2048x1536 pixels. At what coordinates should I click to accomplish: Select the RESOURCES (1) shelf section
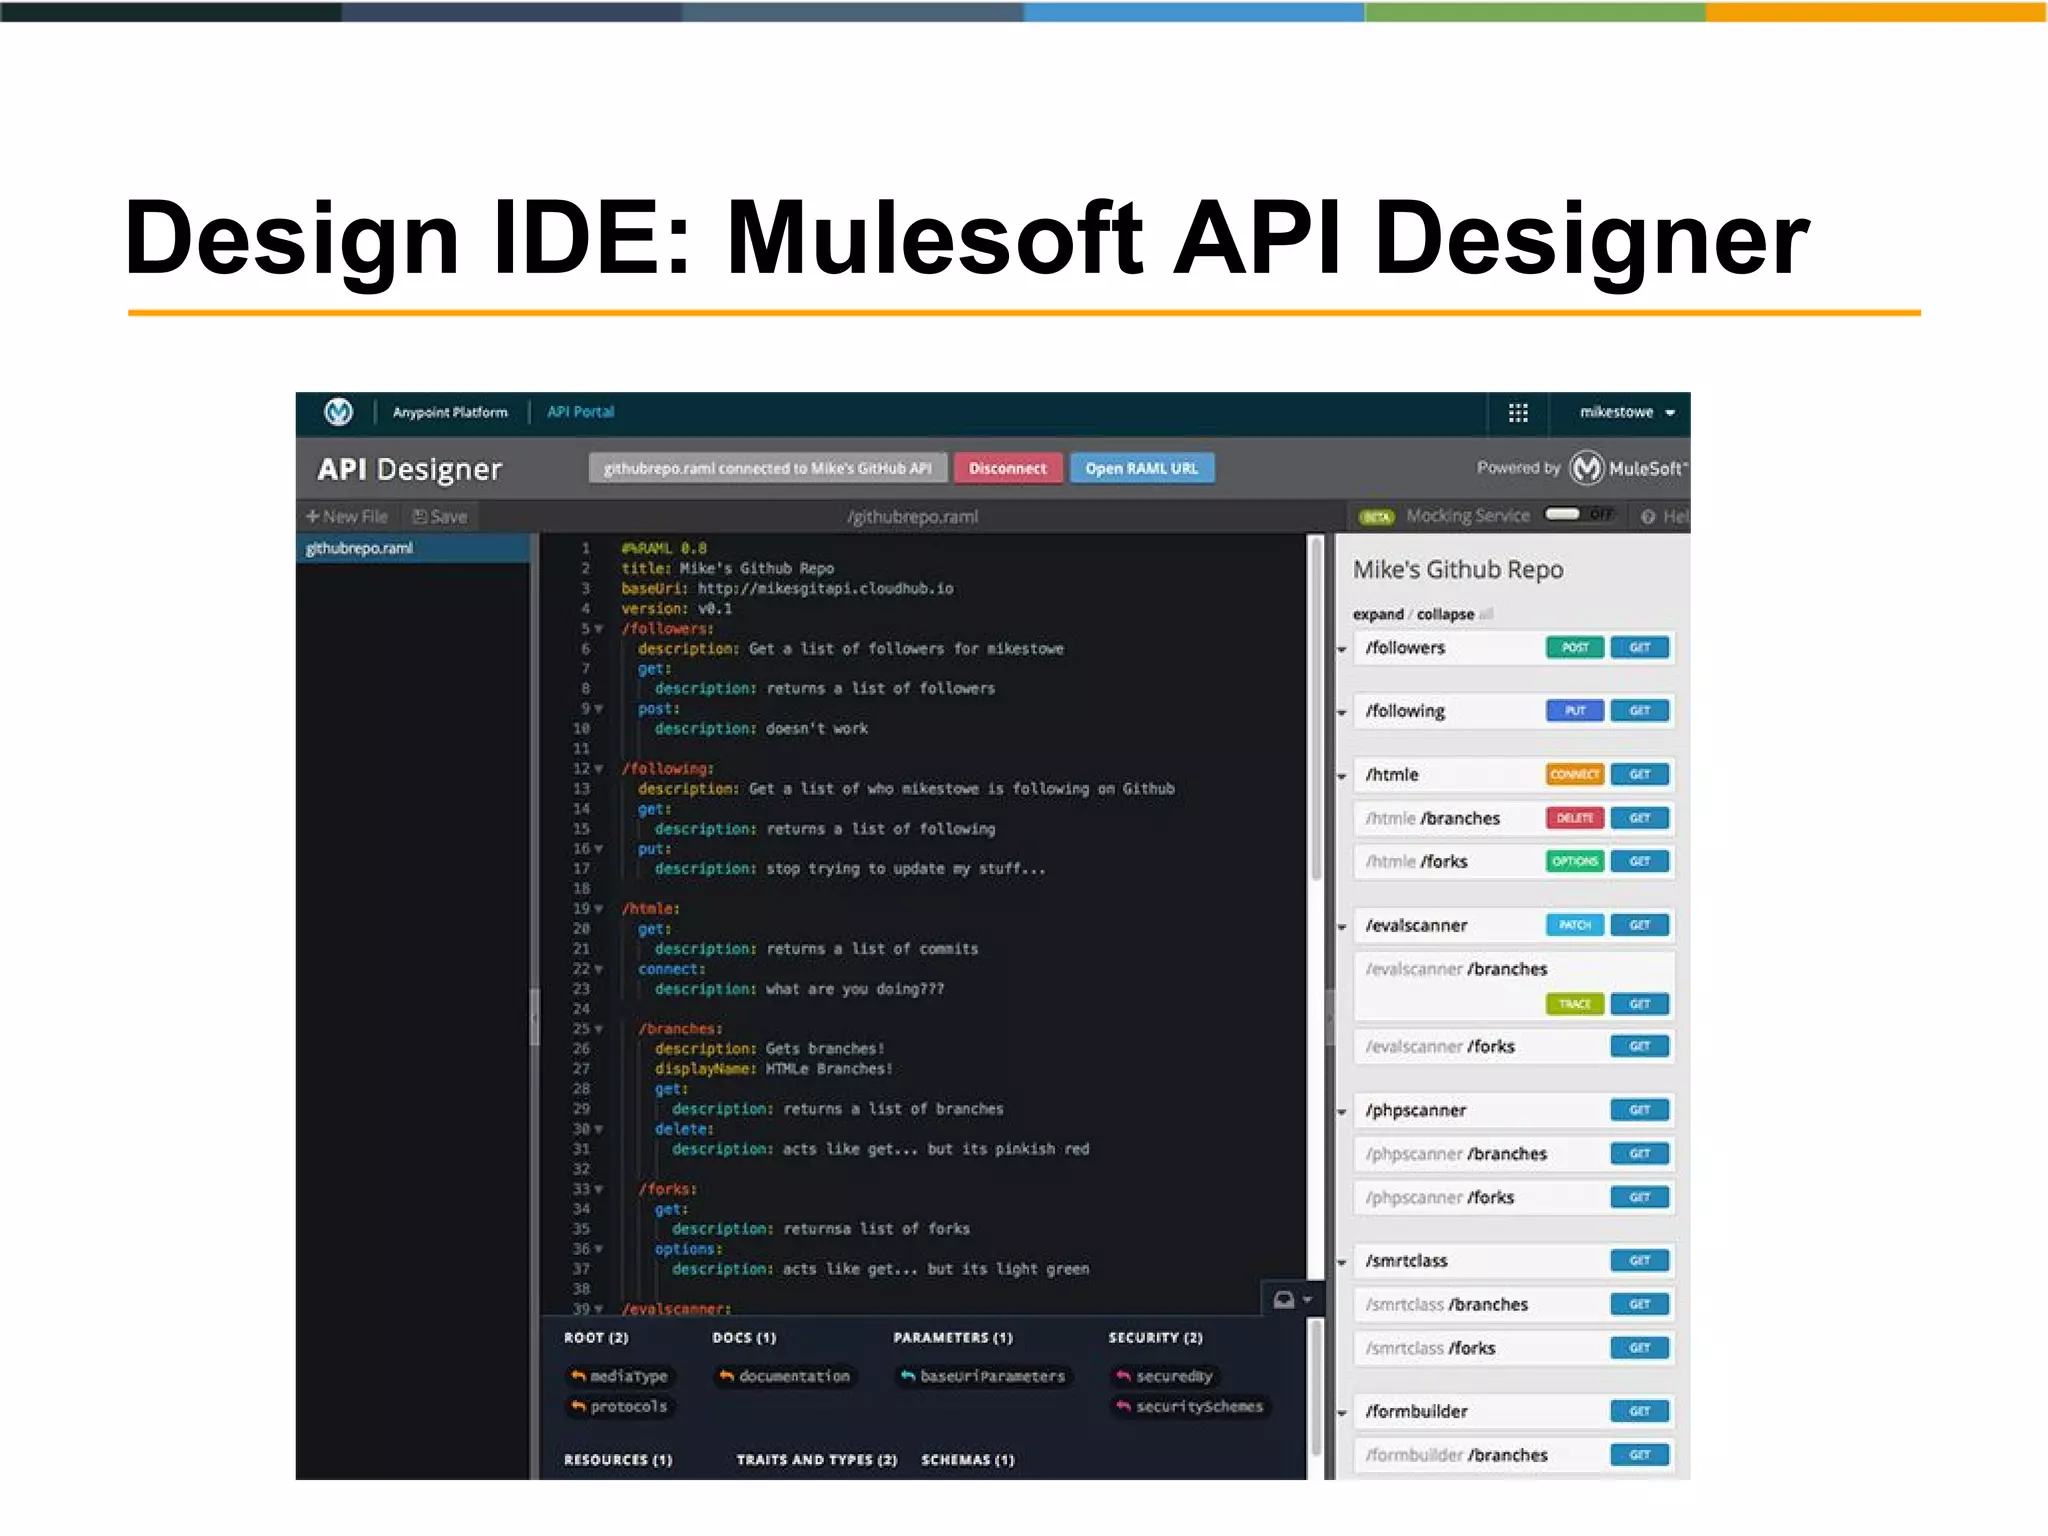[x=618, y=1460]
